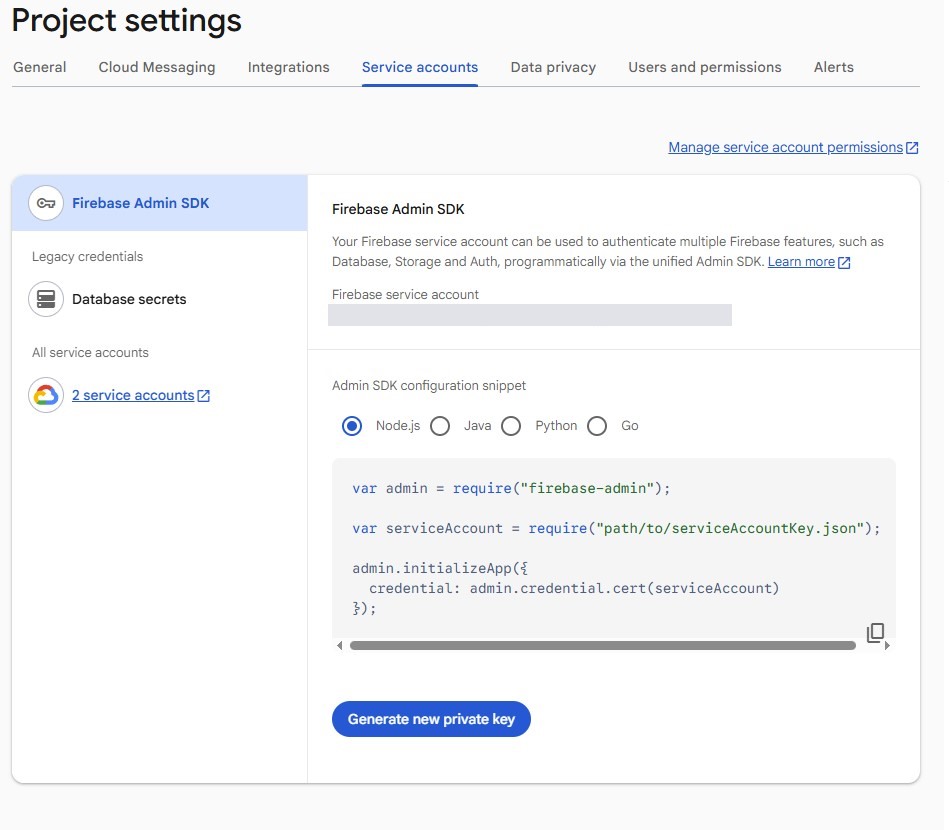Copy the code snippet with copy icon
The image size is (949, 830).
click(x=875, y=633)
